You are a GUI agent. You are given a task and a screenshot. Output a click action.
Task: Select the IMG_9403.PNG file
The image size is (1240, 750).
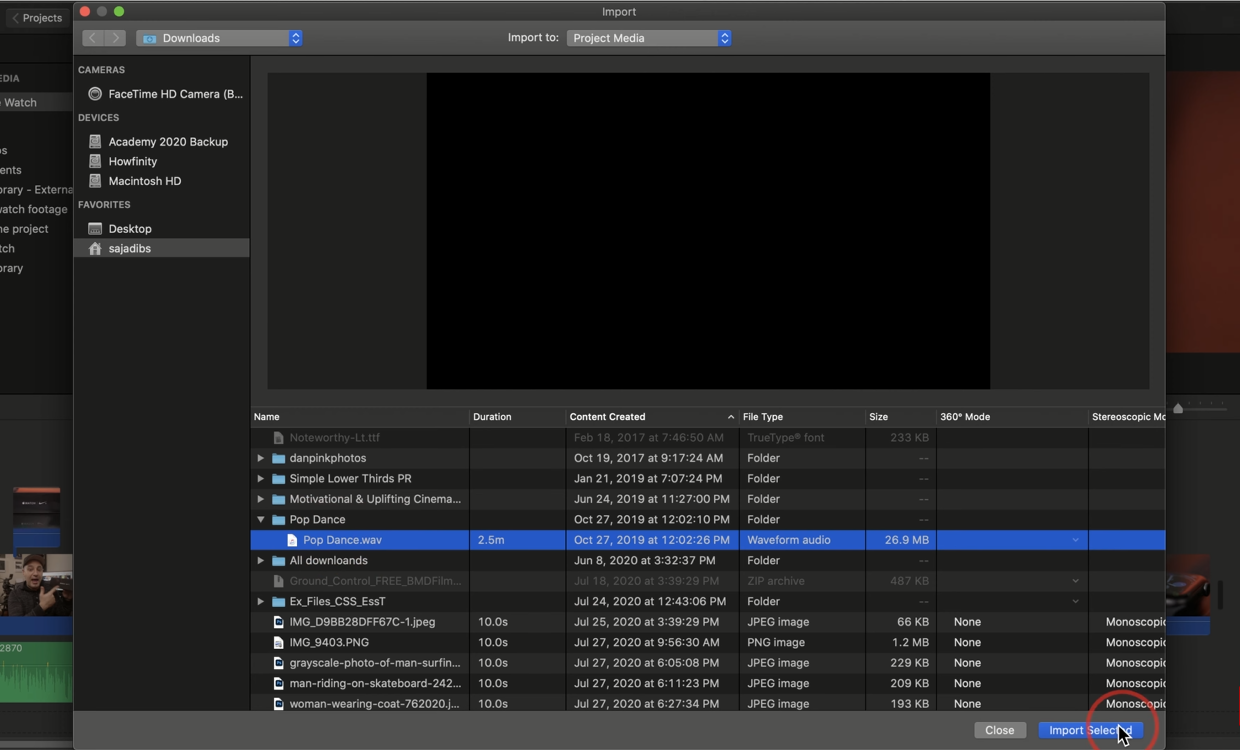click(x=328, y=643)
